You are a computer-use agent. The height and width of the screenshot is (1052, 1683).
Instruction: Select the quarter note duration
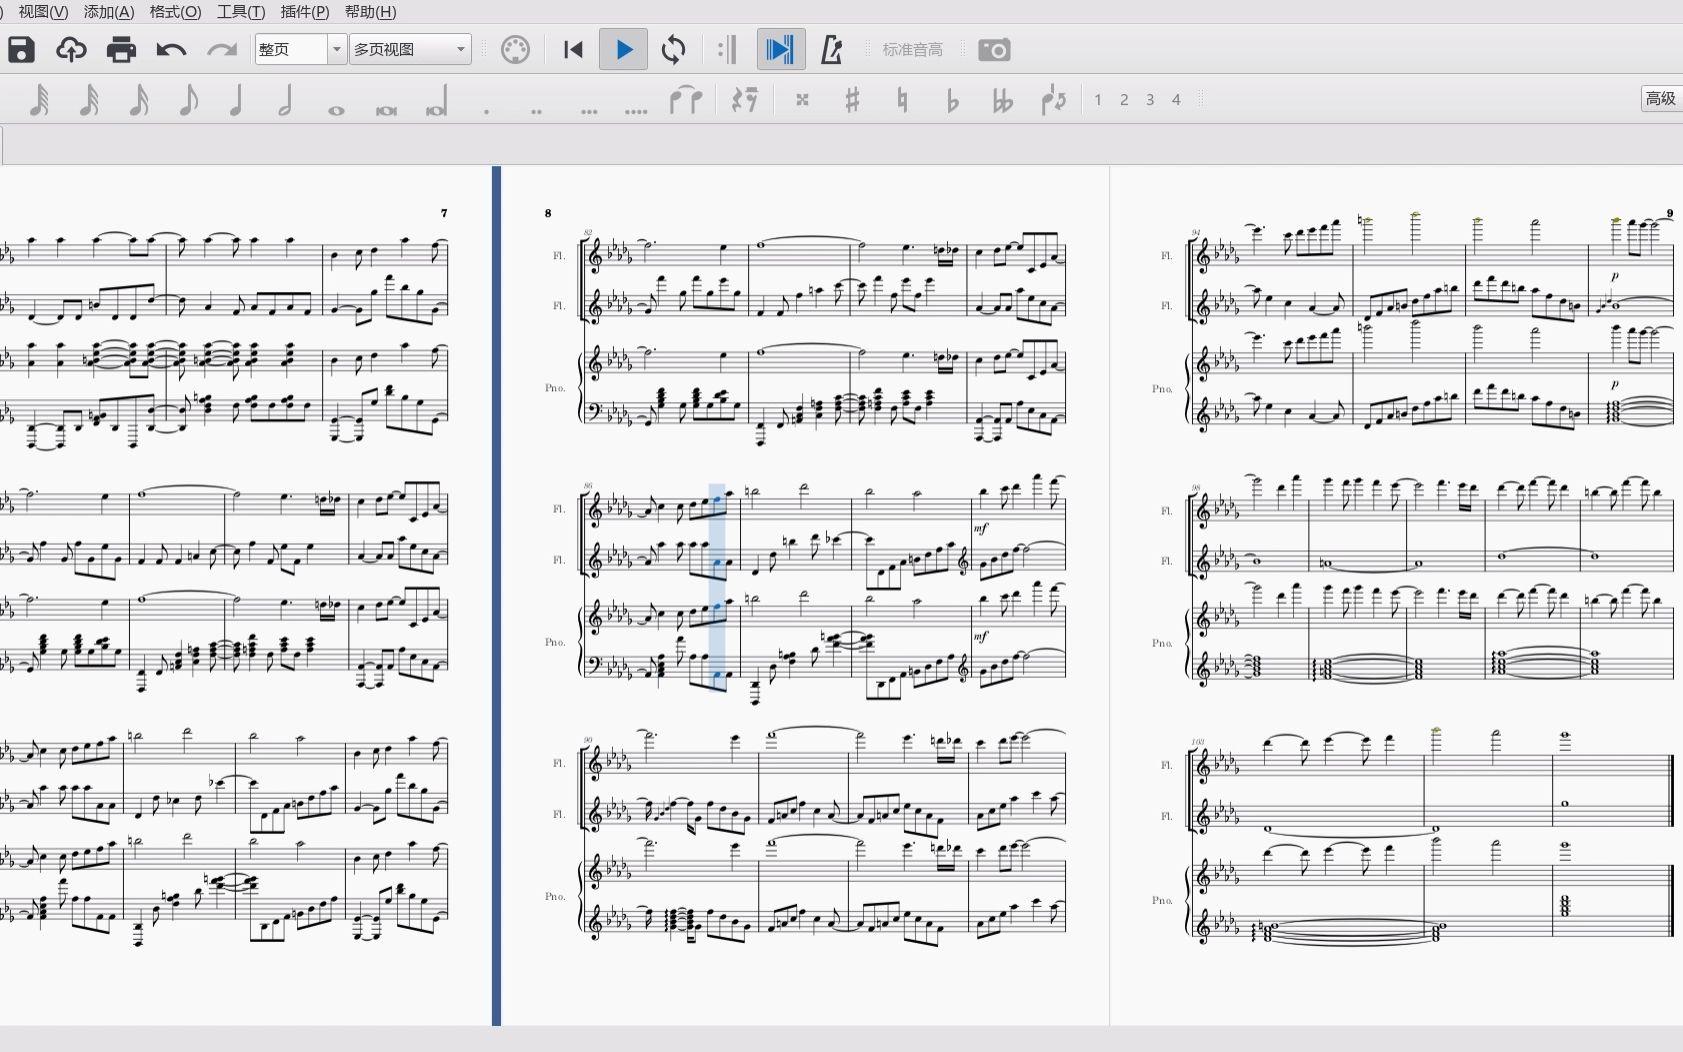[x=236, y=100]
